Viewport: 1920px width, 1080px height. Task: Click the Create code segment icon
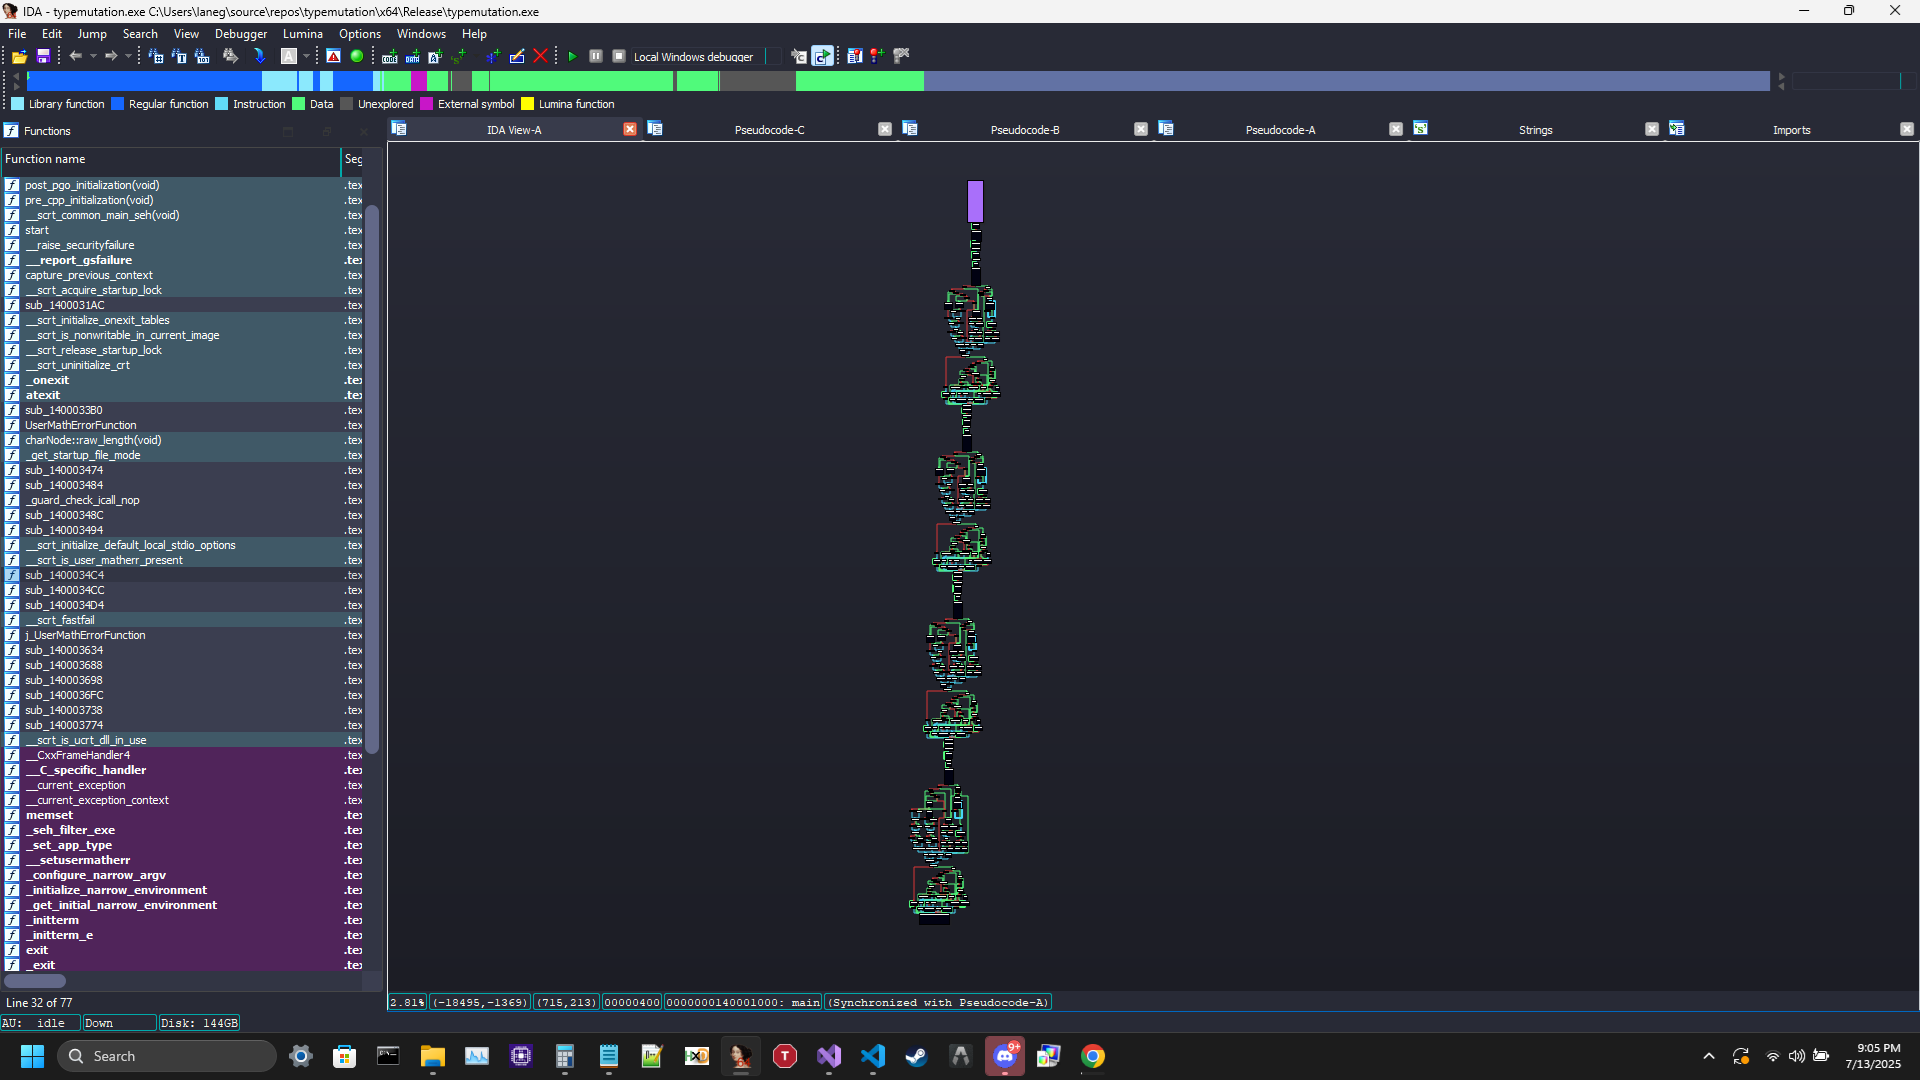point(390,57)
